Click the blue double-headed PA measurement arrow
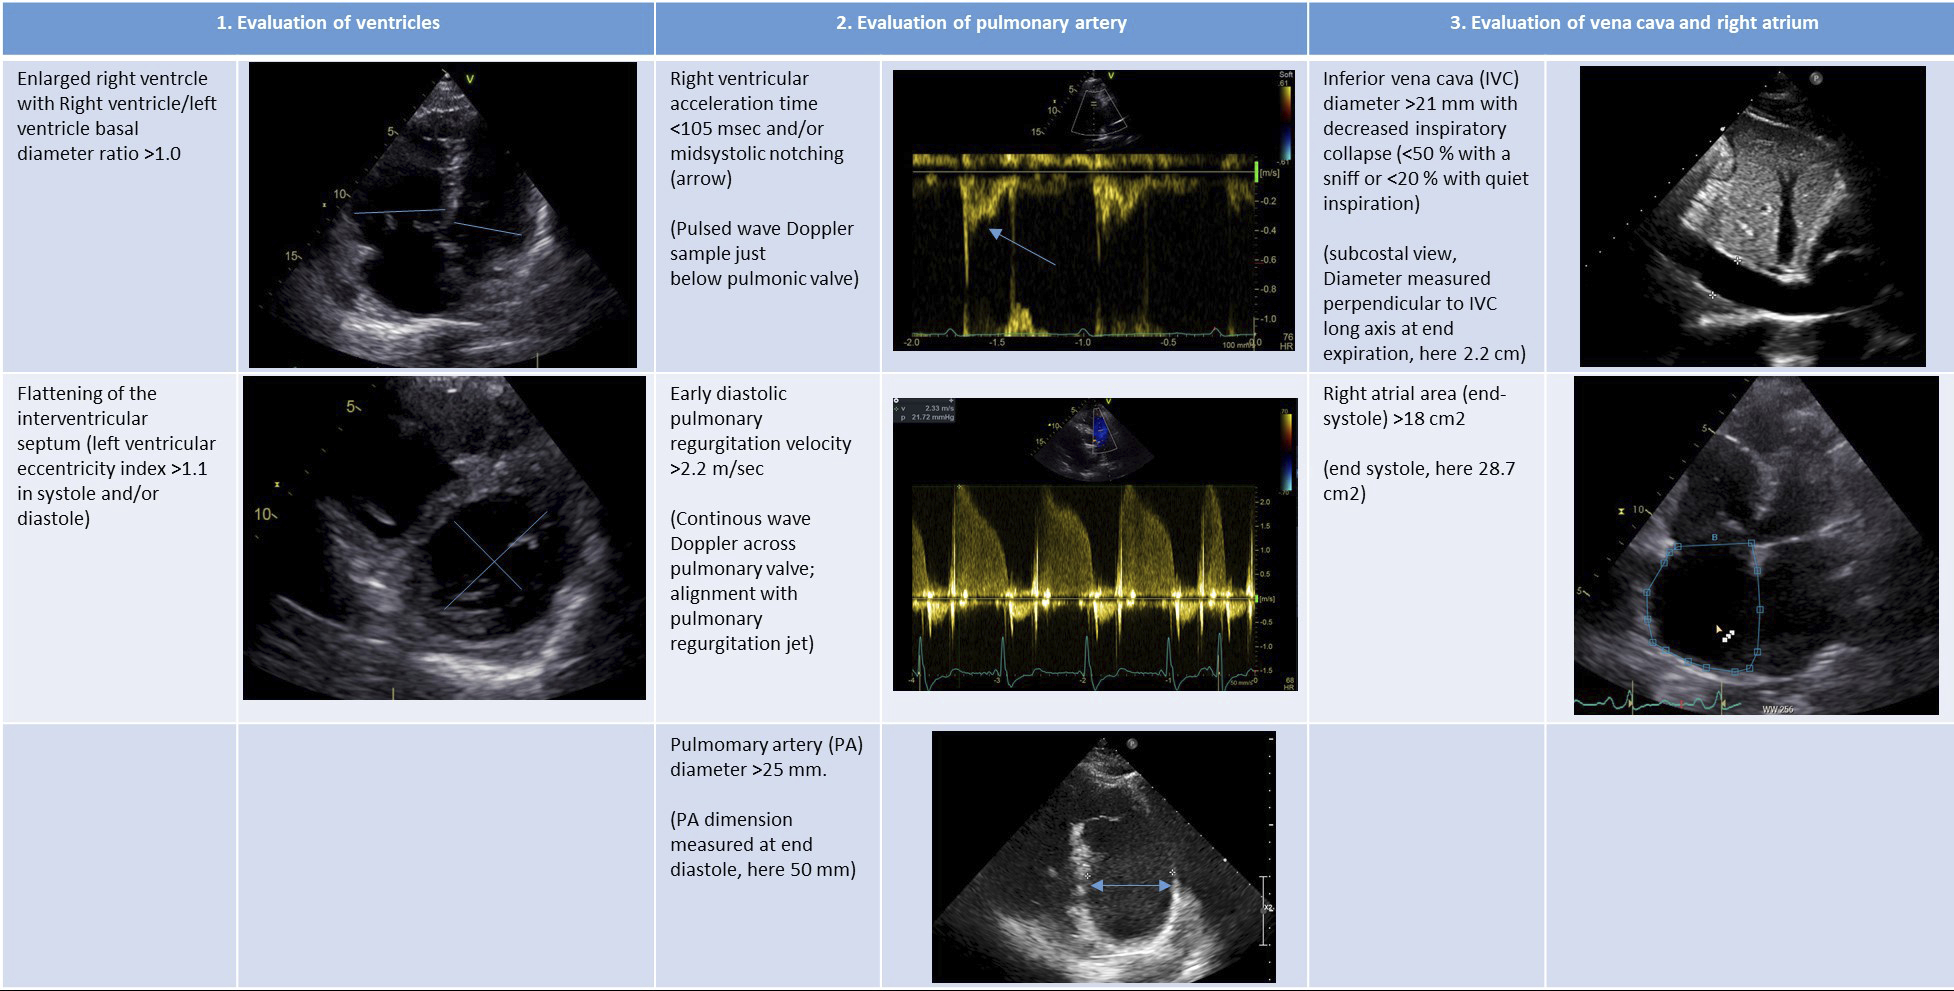Screen dimensions: 1954x991 point(1130,884)
